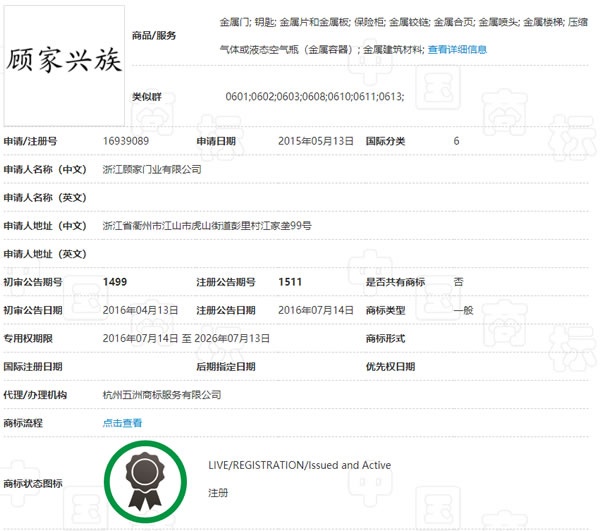Select the applicant address ending 江家垄99号

point(207,226)
